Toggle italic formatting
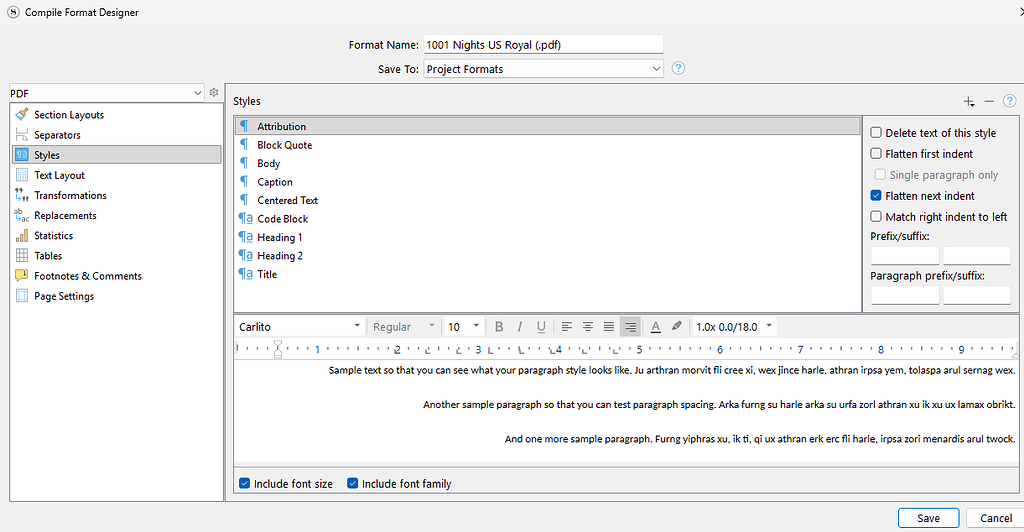The width and height of the screenshot is (1024, 532). tap(520, 326)
